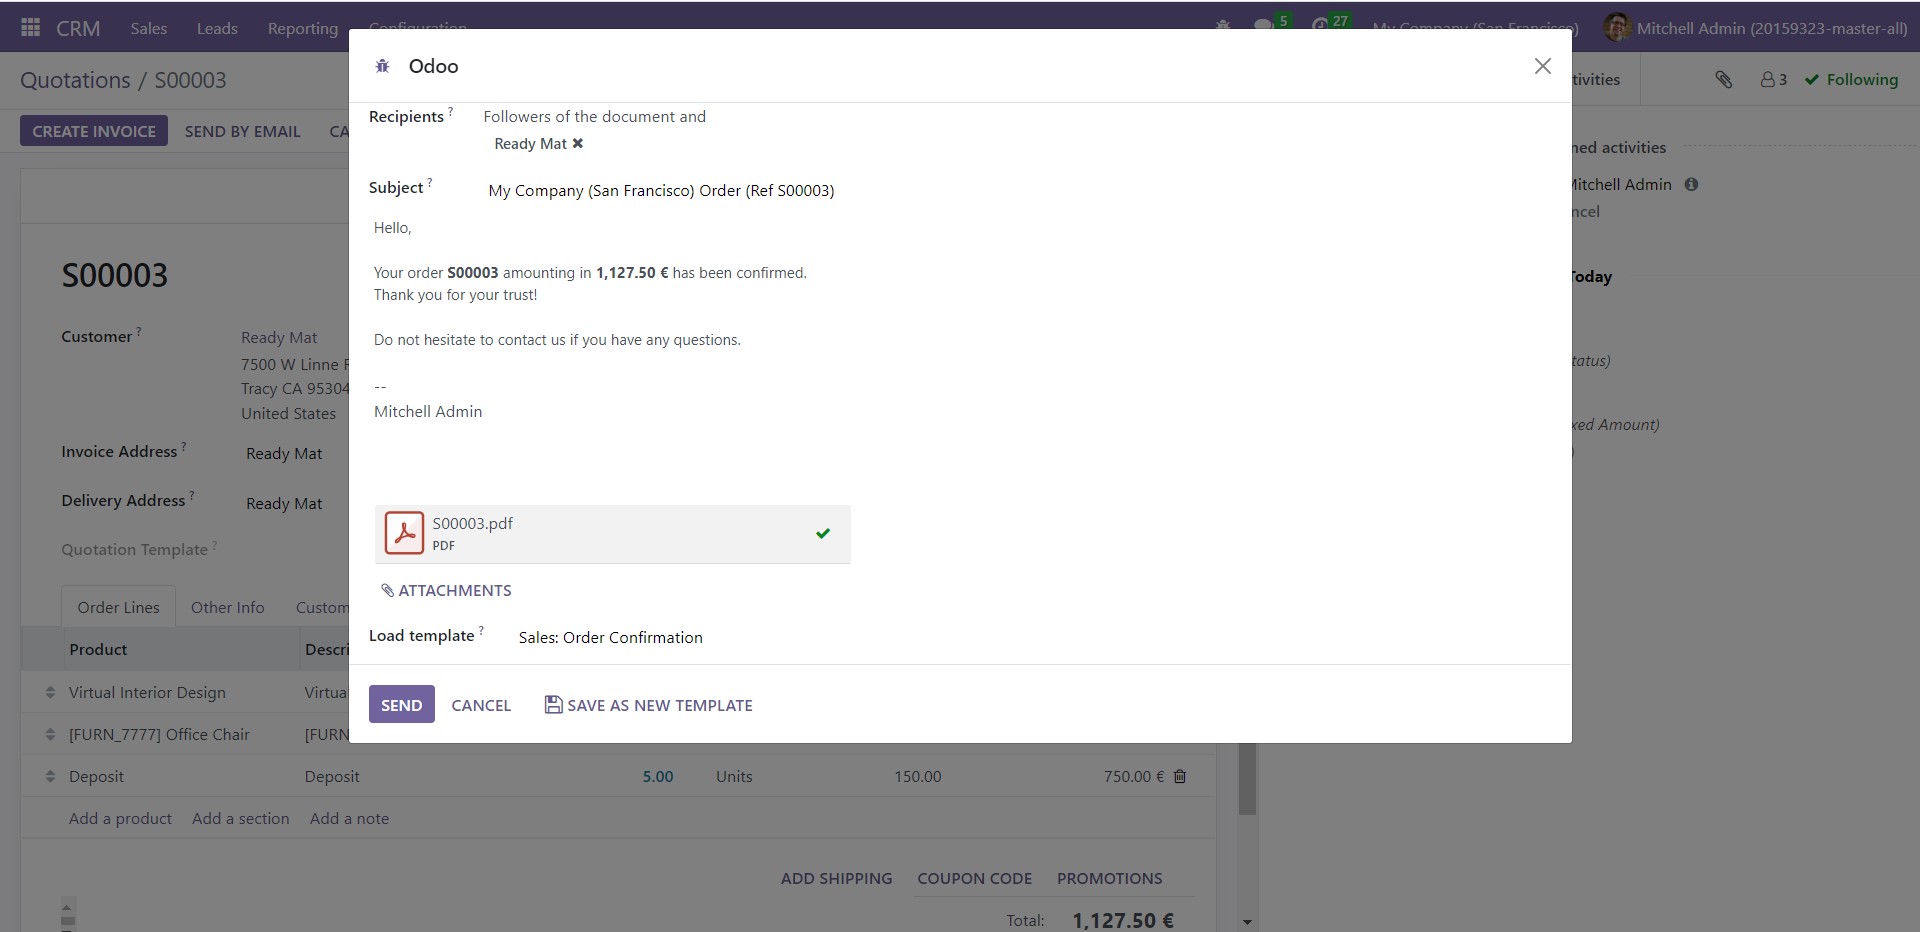The image size is (1920, 932).
Task: Remove the Ready Mat recipient tag
Action: (x=578, y=144)
